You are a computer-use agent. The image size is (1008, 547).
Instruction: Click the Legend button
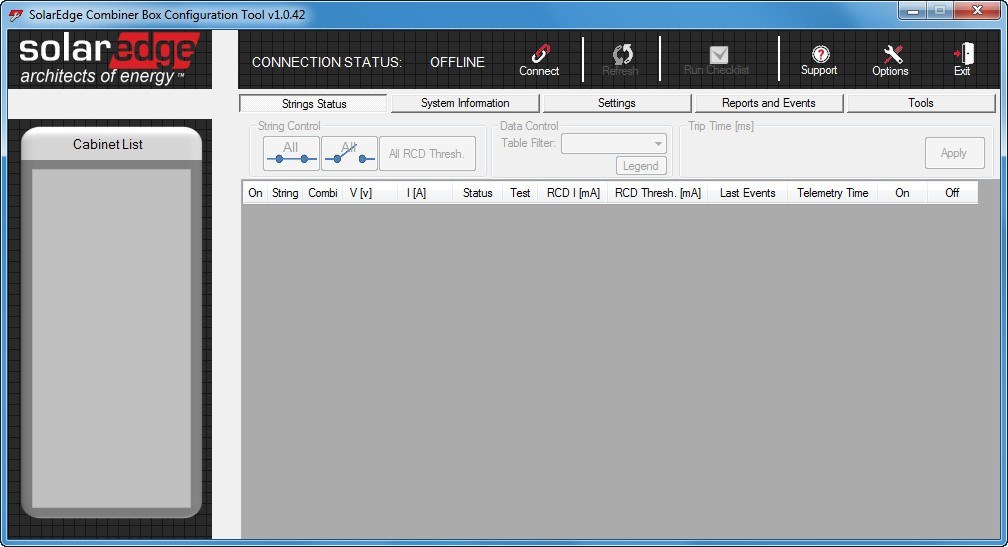coord(641,166)
